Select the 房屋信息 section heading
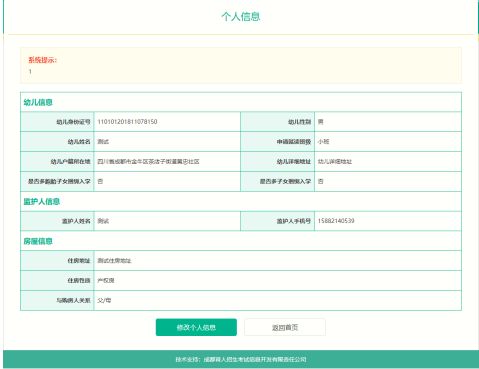 (x=38, y=241)
